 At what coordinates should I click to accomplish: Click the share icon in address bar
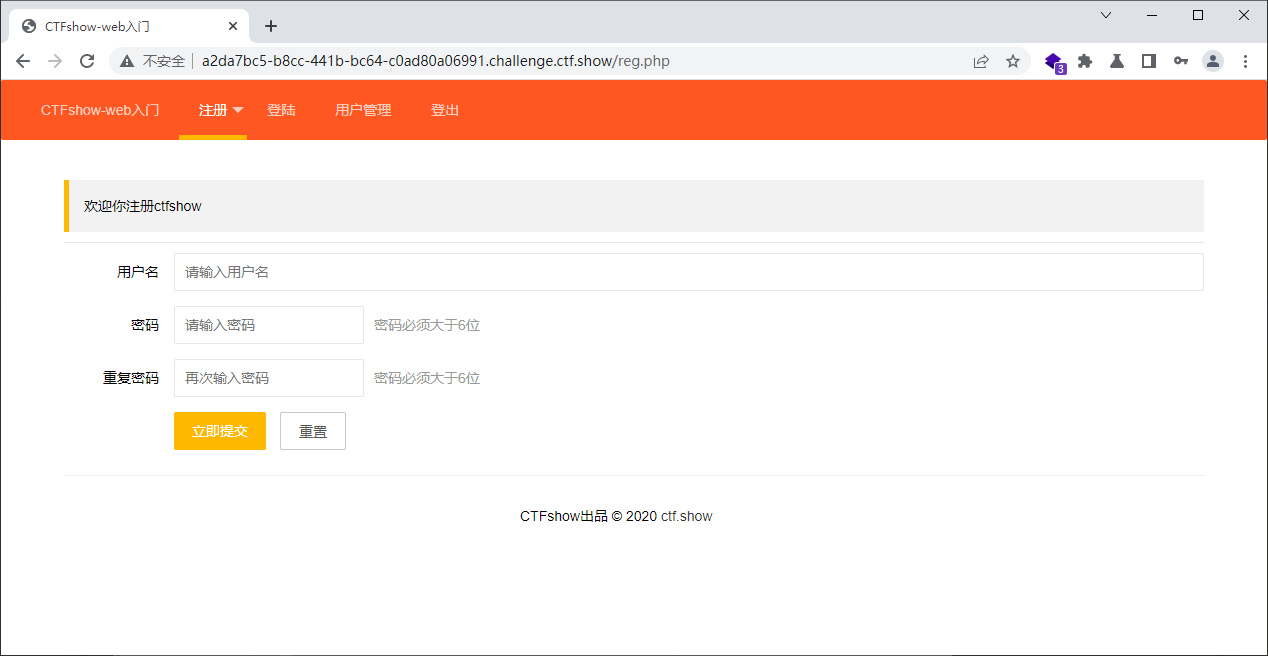981,61
